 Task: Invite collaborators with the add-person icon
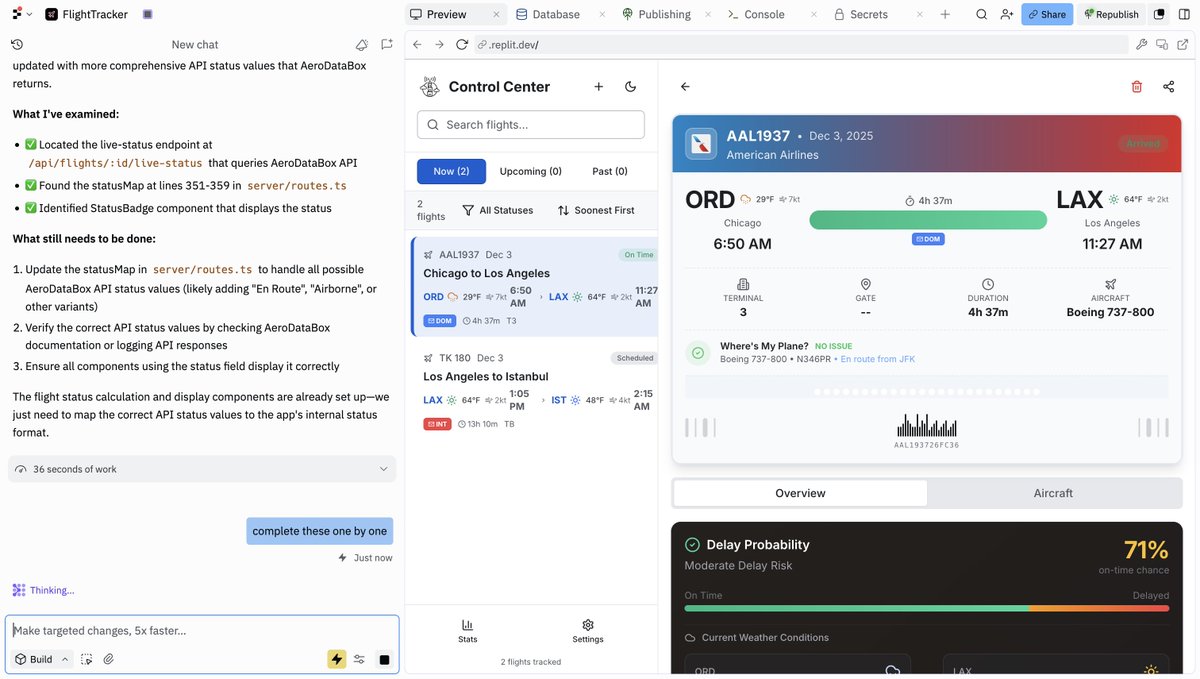[1006, 14]
